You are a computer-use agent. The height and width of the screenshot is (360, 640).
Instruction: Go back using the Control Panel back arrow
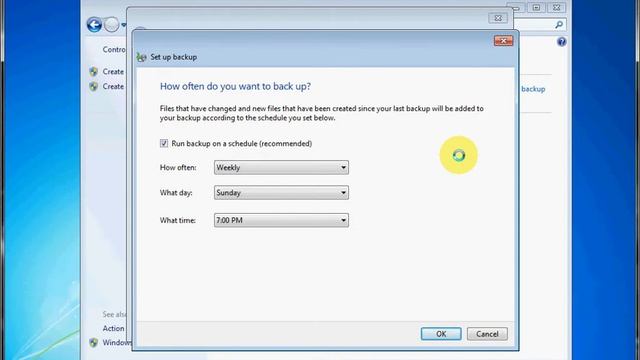coord(94,25)
